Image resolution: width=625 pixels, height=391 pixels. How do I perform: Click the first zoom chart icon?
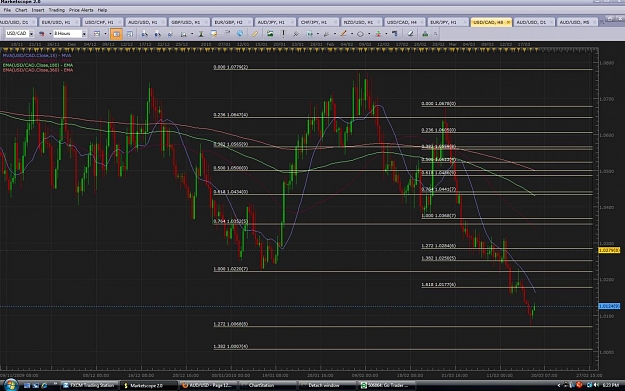[x=144, y=34]
